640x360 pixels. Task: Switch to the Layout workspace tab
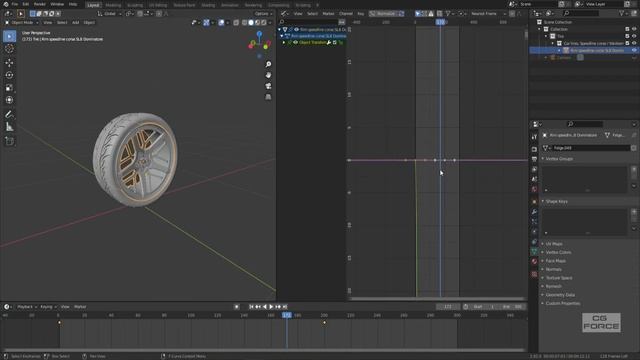click(93, 5)
